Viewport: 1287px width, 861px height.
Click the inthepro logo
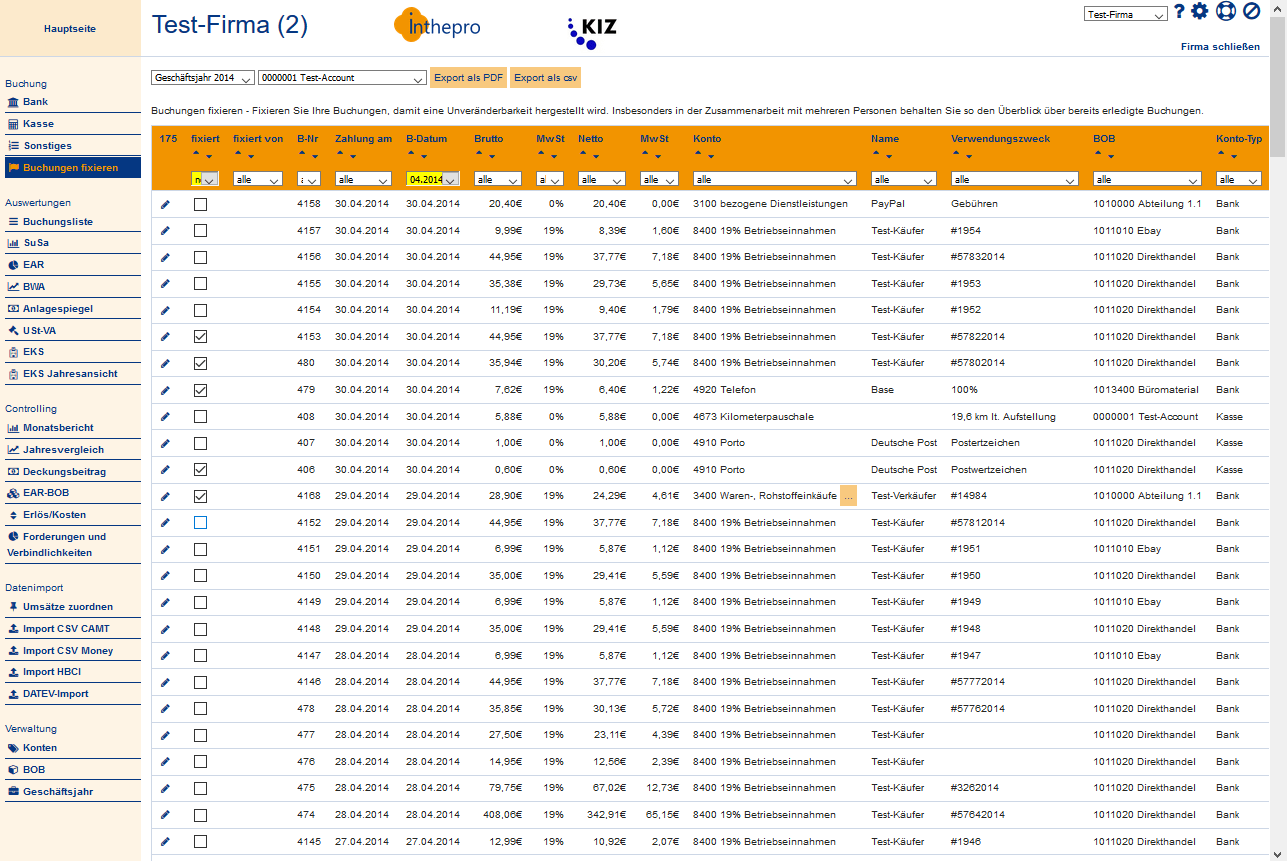click(x=437, y=27)
